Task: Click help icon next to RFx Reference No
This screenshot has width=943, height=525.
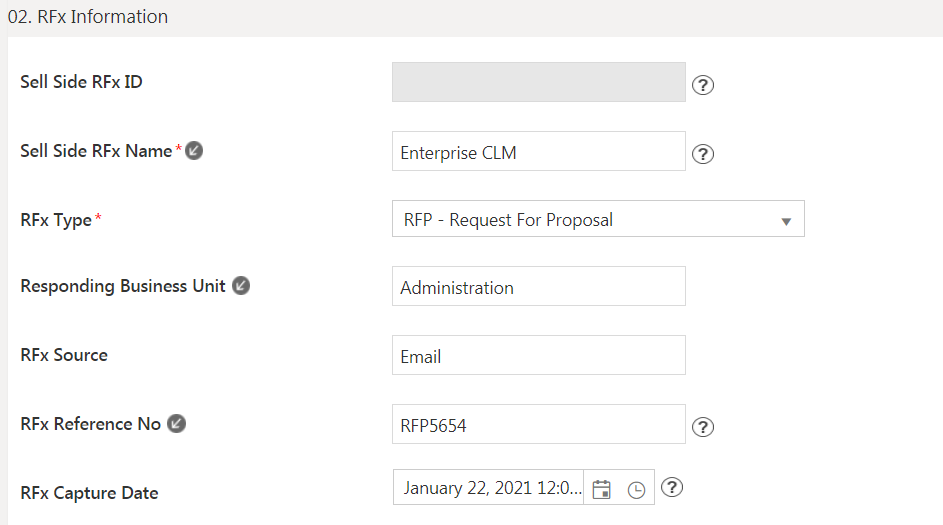Action: click(703, 427)
